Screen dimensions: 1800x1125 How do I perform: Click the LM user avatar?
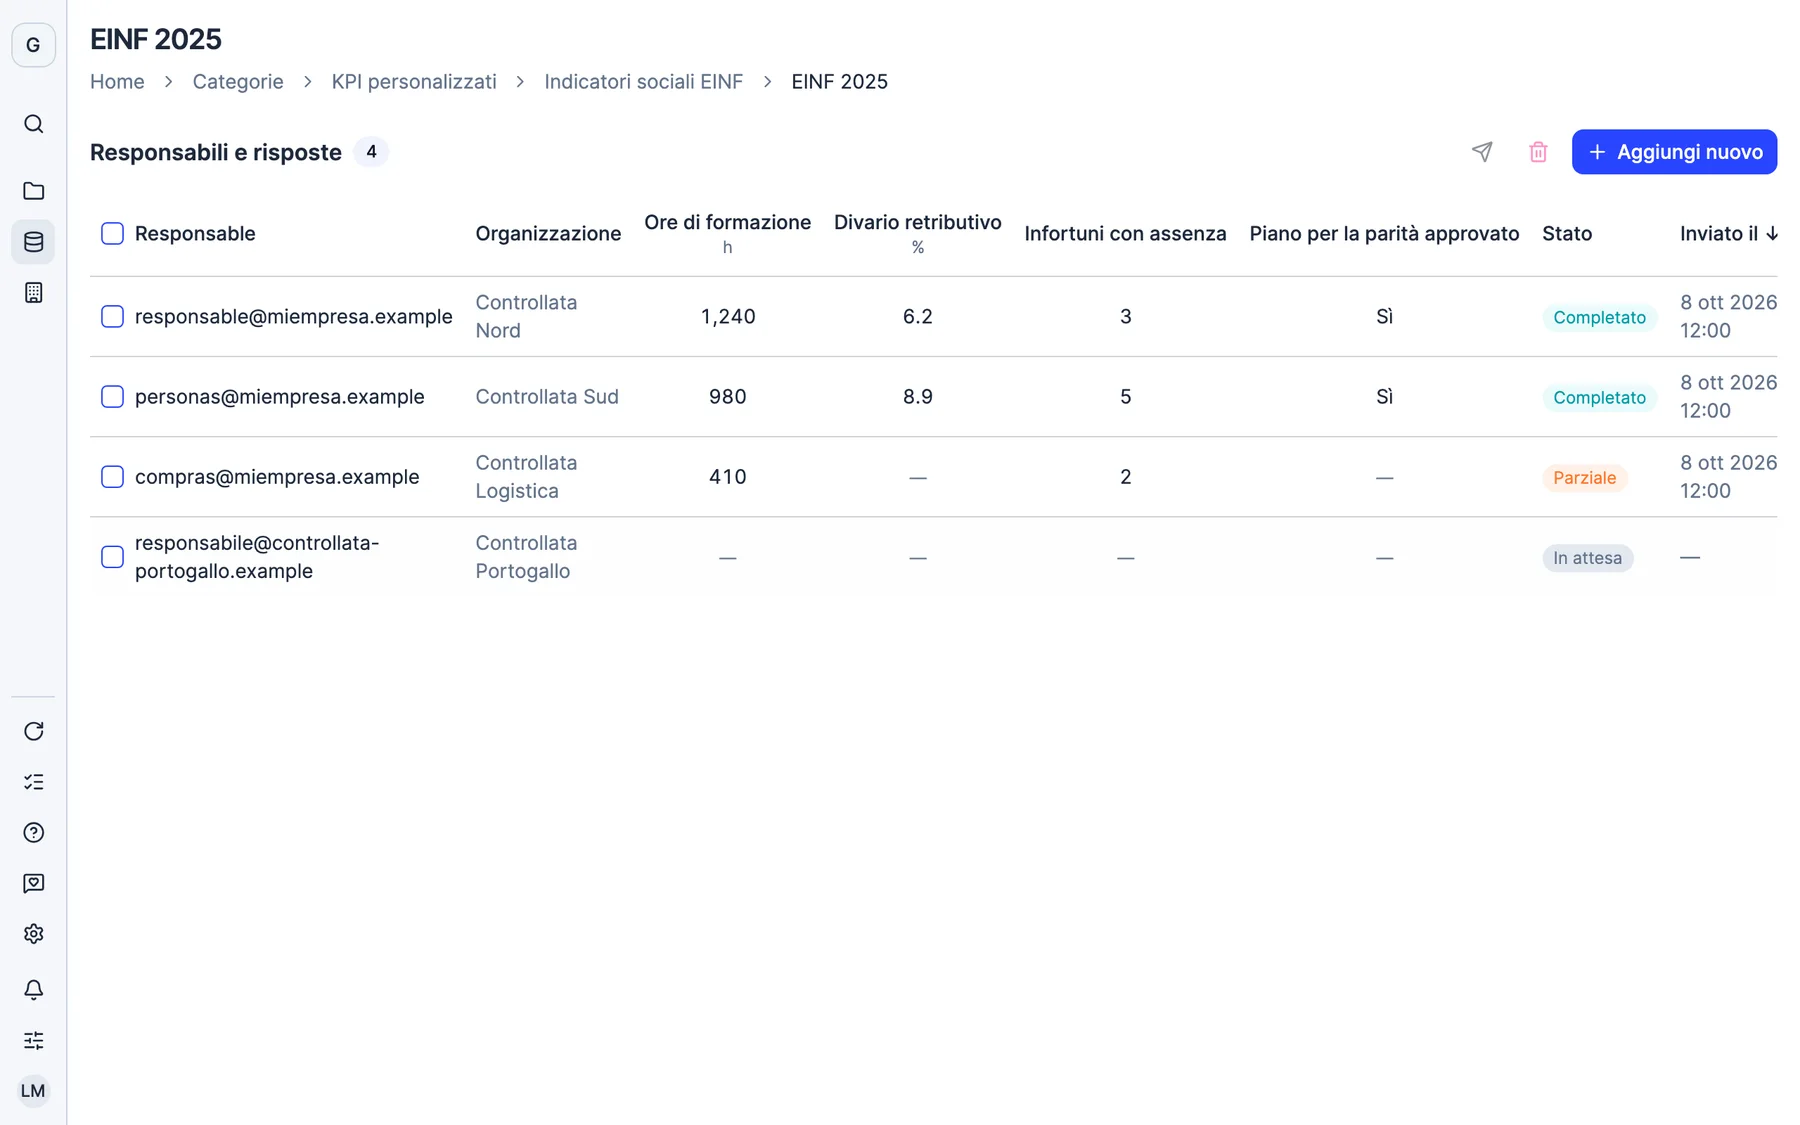coord(33,1091)
